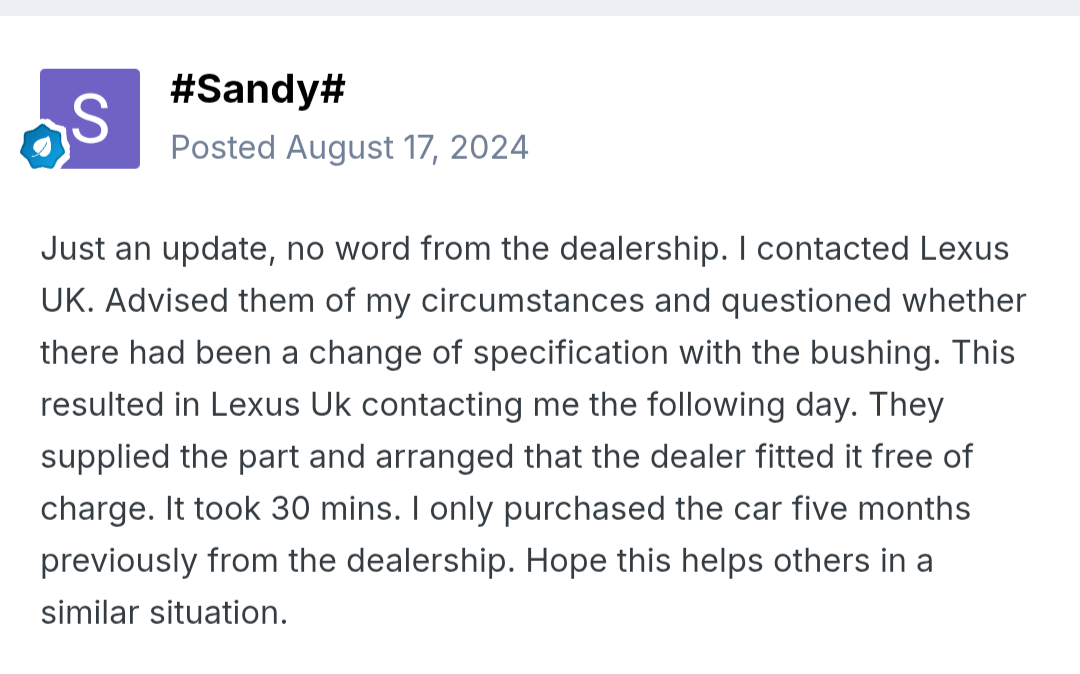The height and width of the screenshot is (674, 1080).
Task: Open the purple S avatar of Sandy
Action: click(x=90, y=118)
